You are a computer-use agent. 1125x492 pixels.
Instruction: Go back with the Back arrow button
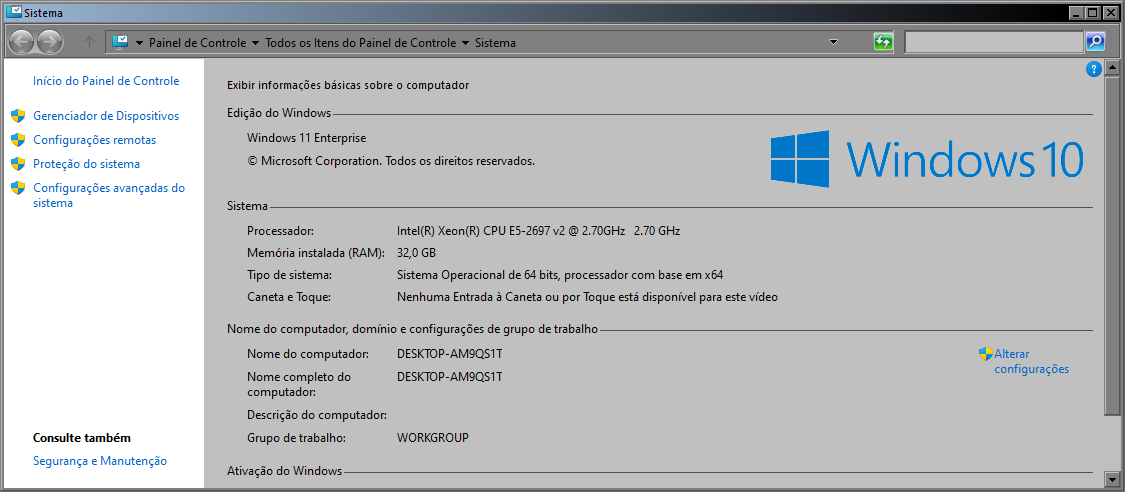[x=22, y=42]
